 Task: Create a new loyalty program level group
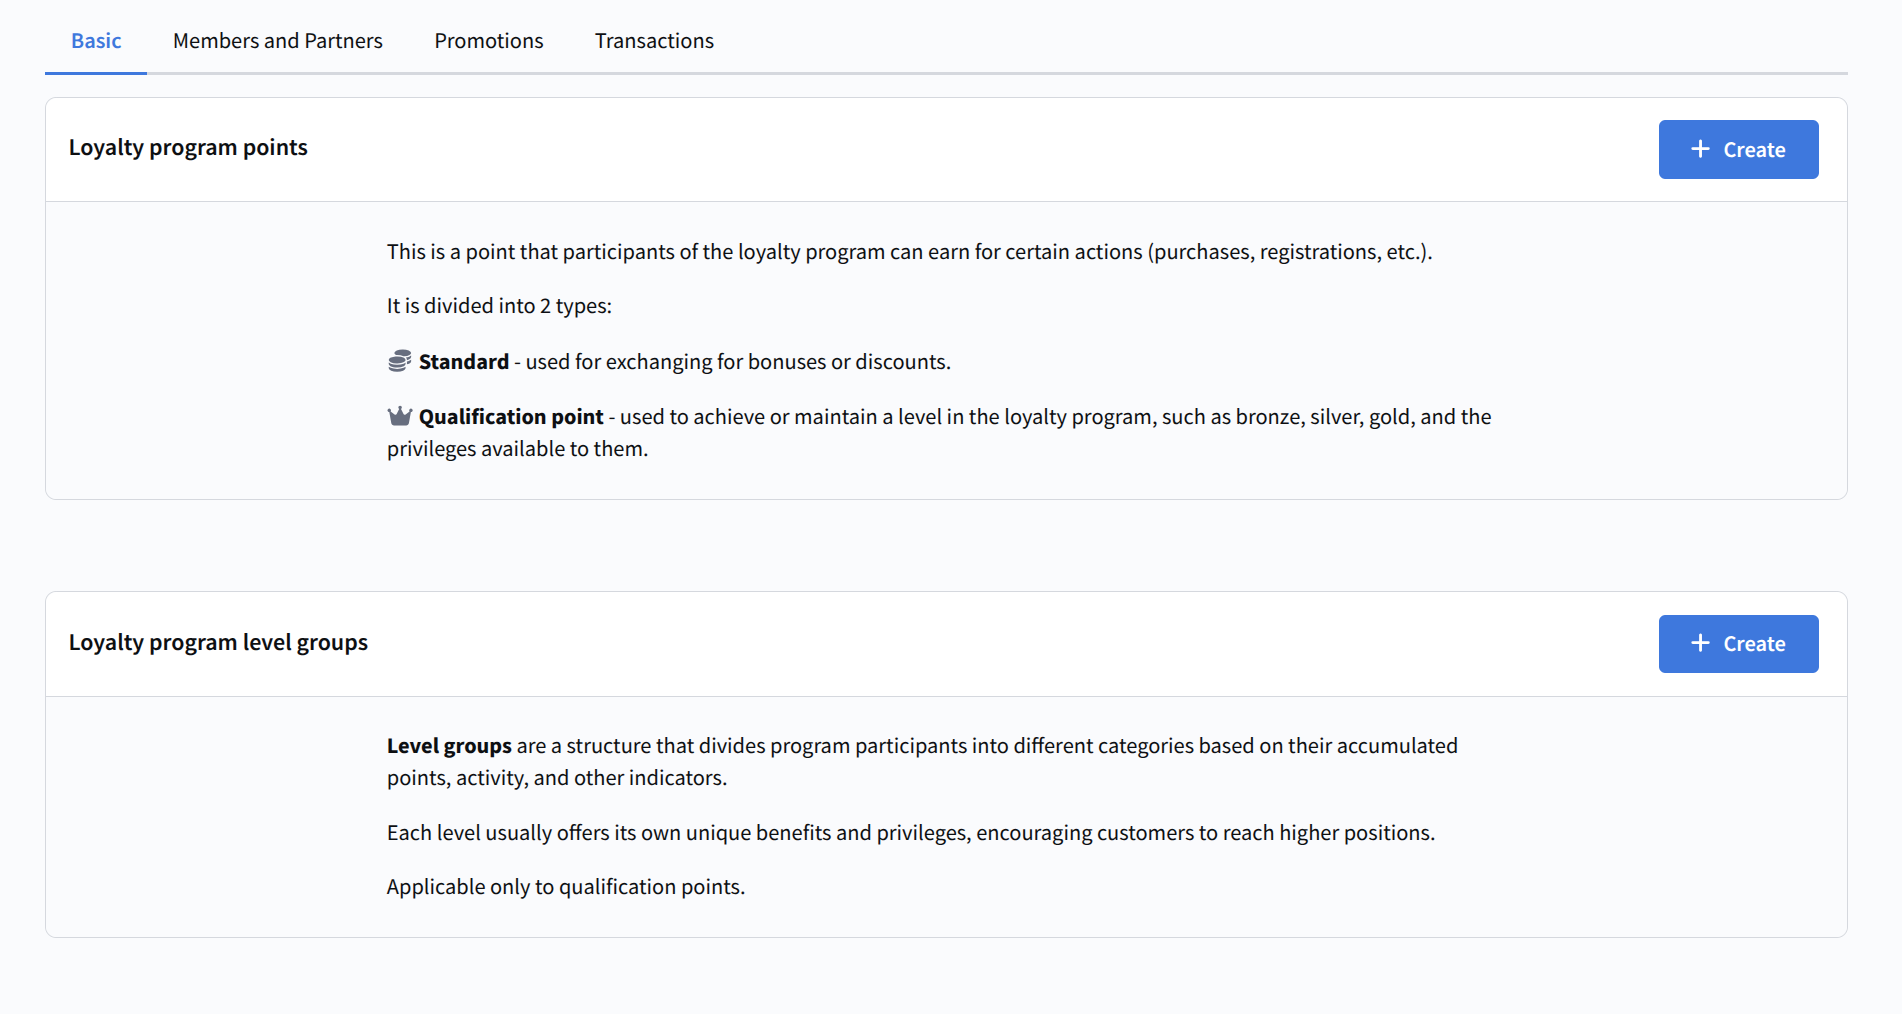[x=1738, y=644]
